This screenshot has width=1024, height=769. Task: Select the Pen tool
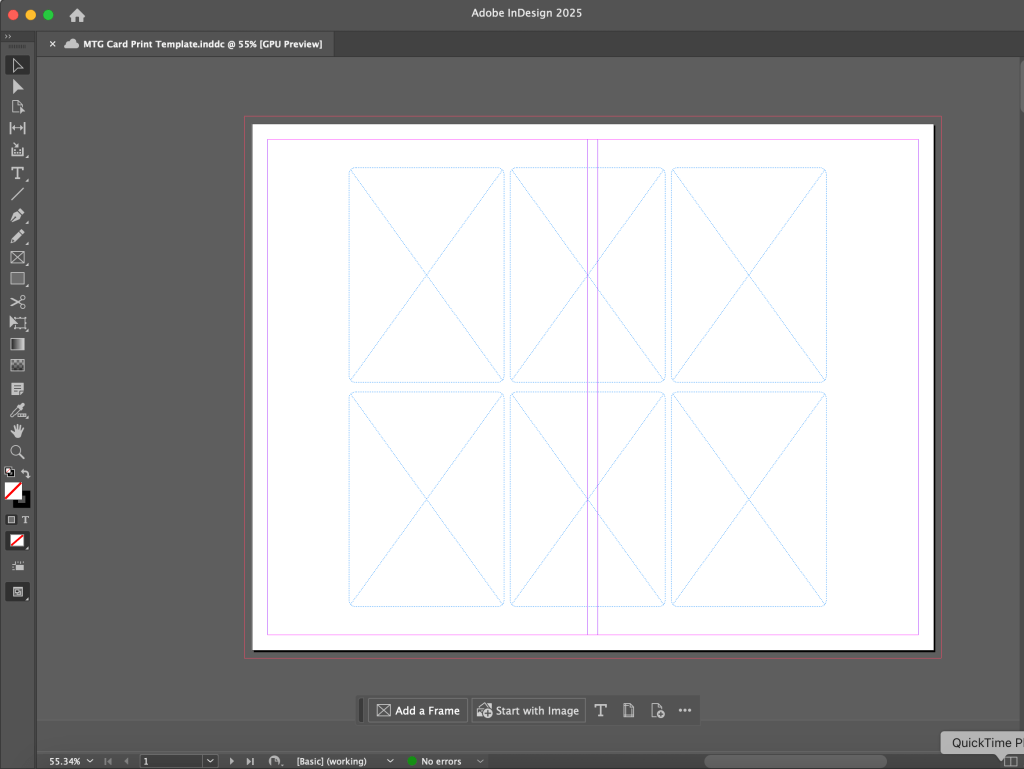(x=17, y=216)
